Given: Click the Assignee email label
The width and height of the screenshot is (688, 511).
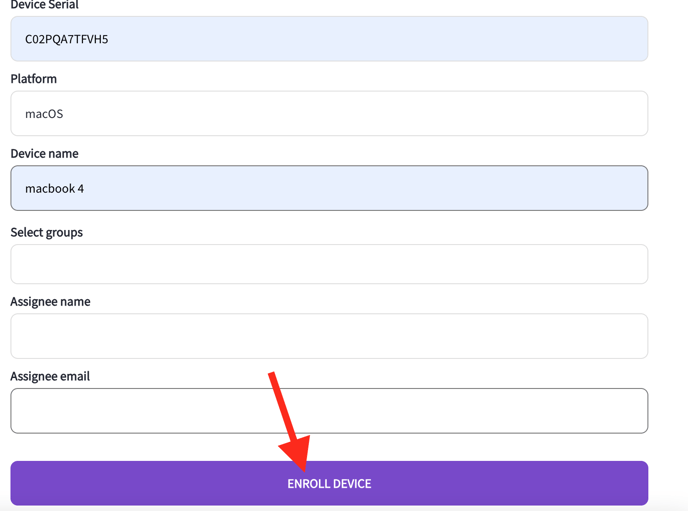Looking at the screenshot, I should [x=50, y=376].
